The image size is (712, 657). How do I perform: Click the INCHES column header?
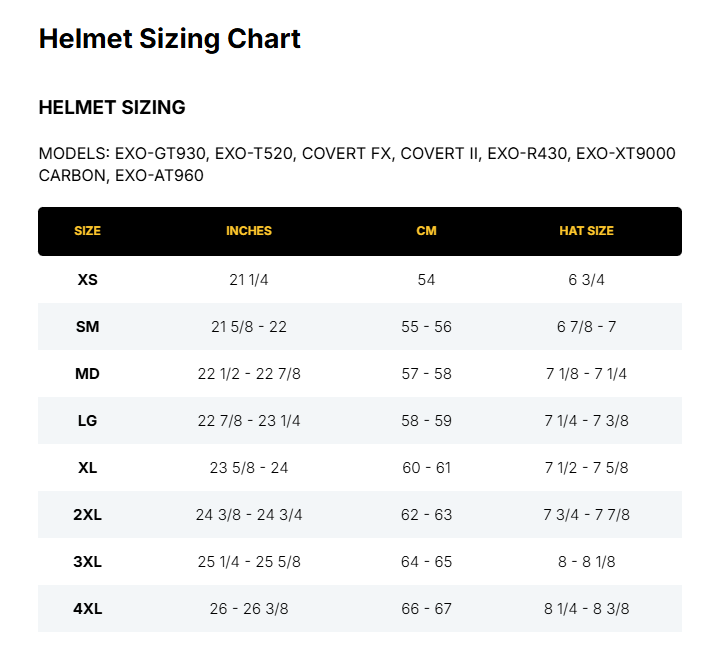(249, 231)
